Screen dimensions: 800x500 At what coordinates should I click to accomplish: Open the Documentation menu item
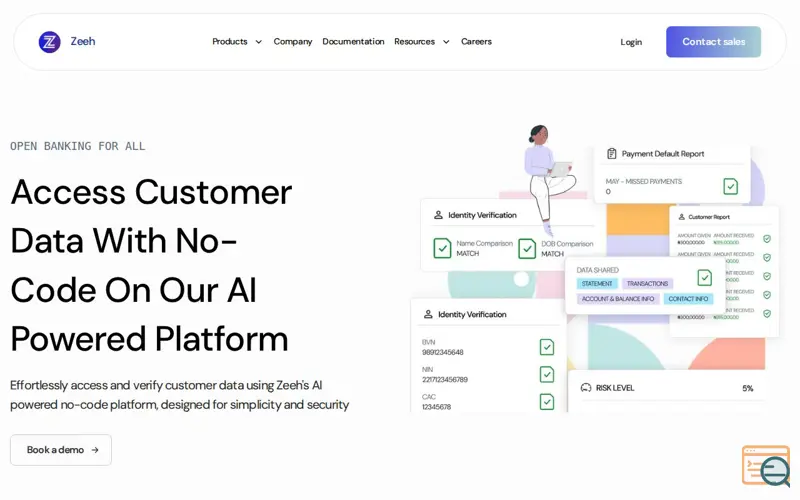pyautogui.click(x=353, y=41)
